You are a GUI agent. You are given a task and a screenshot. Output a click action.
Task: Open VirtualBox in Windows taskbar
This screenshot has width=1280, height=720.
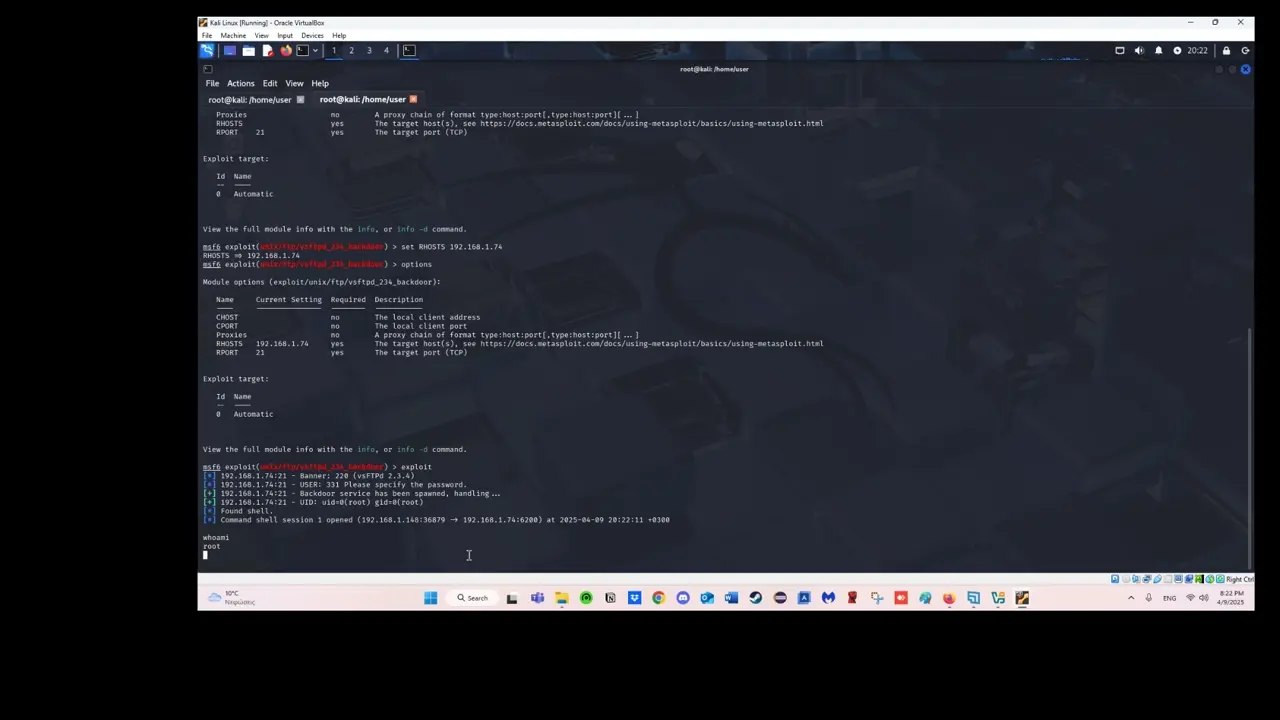coord(997,598)
